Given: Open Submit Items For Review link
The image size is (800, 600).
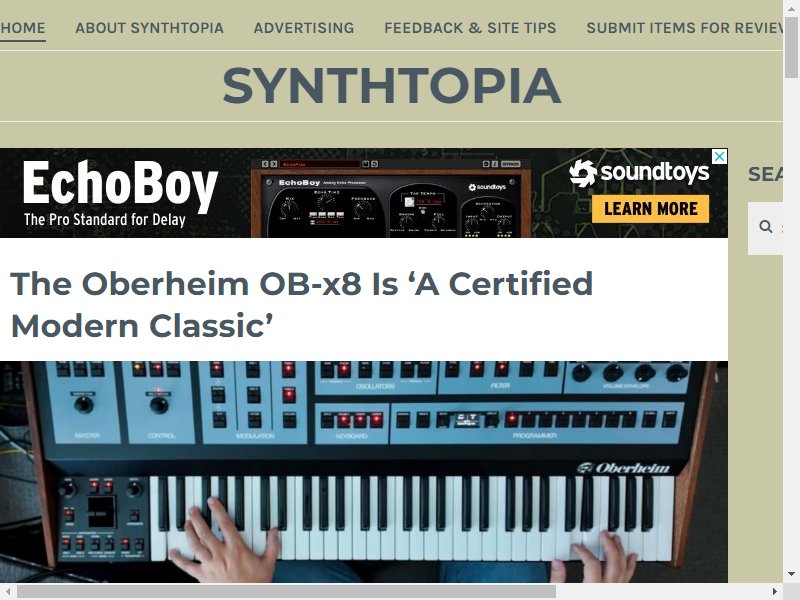Looking at the screenshot, I should pos(684,28).
